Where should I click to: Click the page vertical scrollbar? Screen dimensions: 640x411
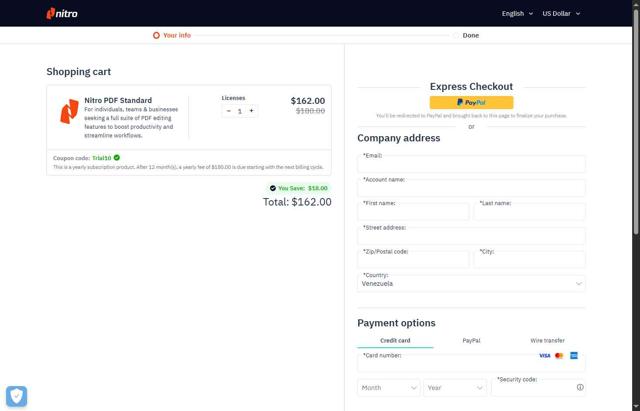[x=636, y=122]
